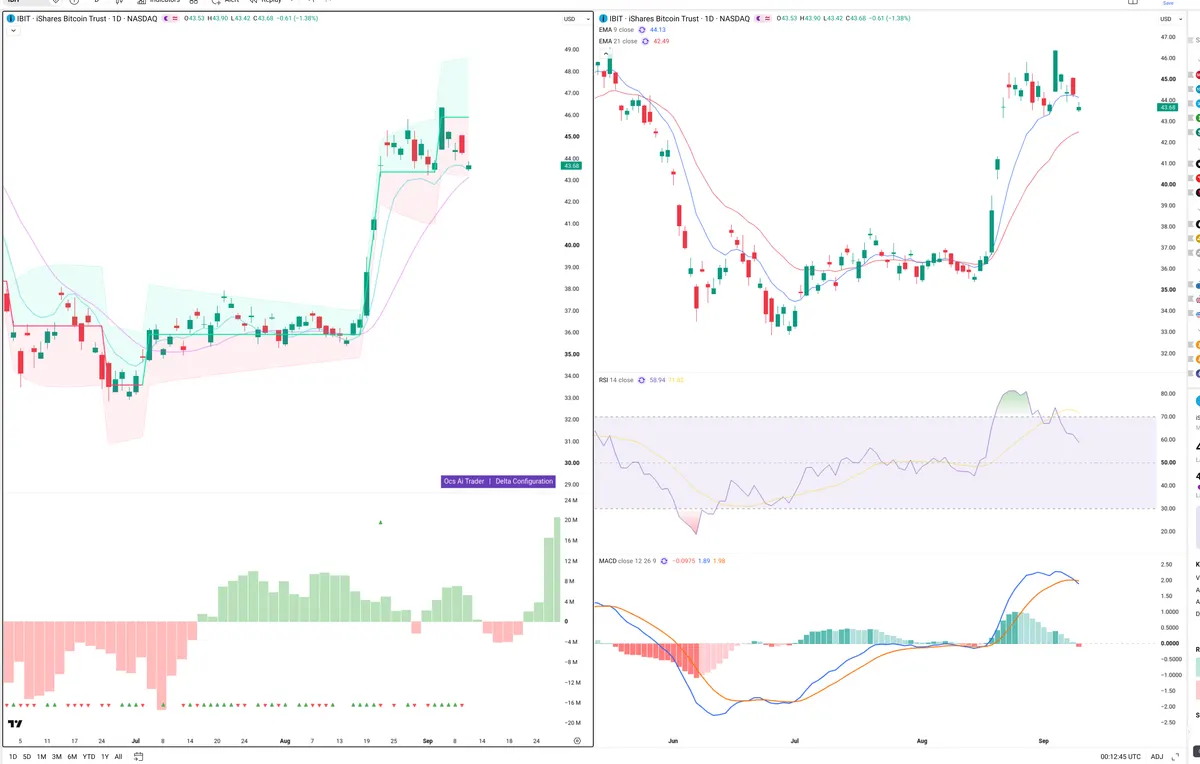The height and width of the screenshot is (764, 1200).
Task: Click the EMA 21 close legend label
Action: [617, 41]
